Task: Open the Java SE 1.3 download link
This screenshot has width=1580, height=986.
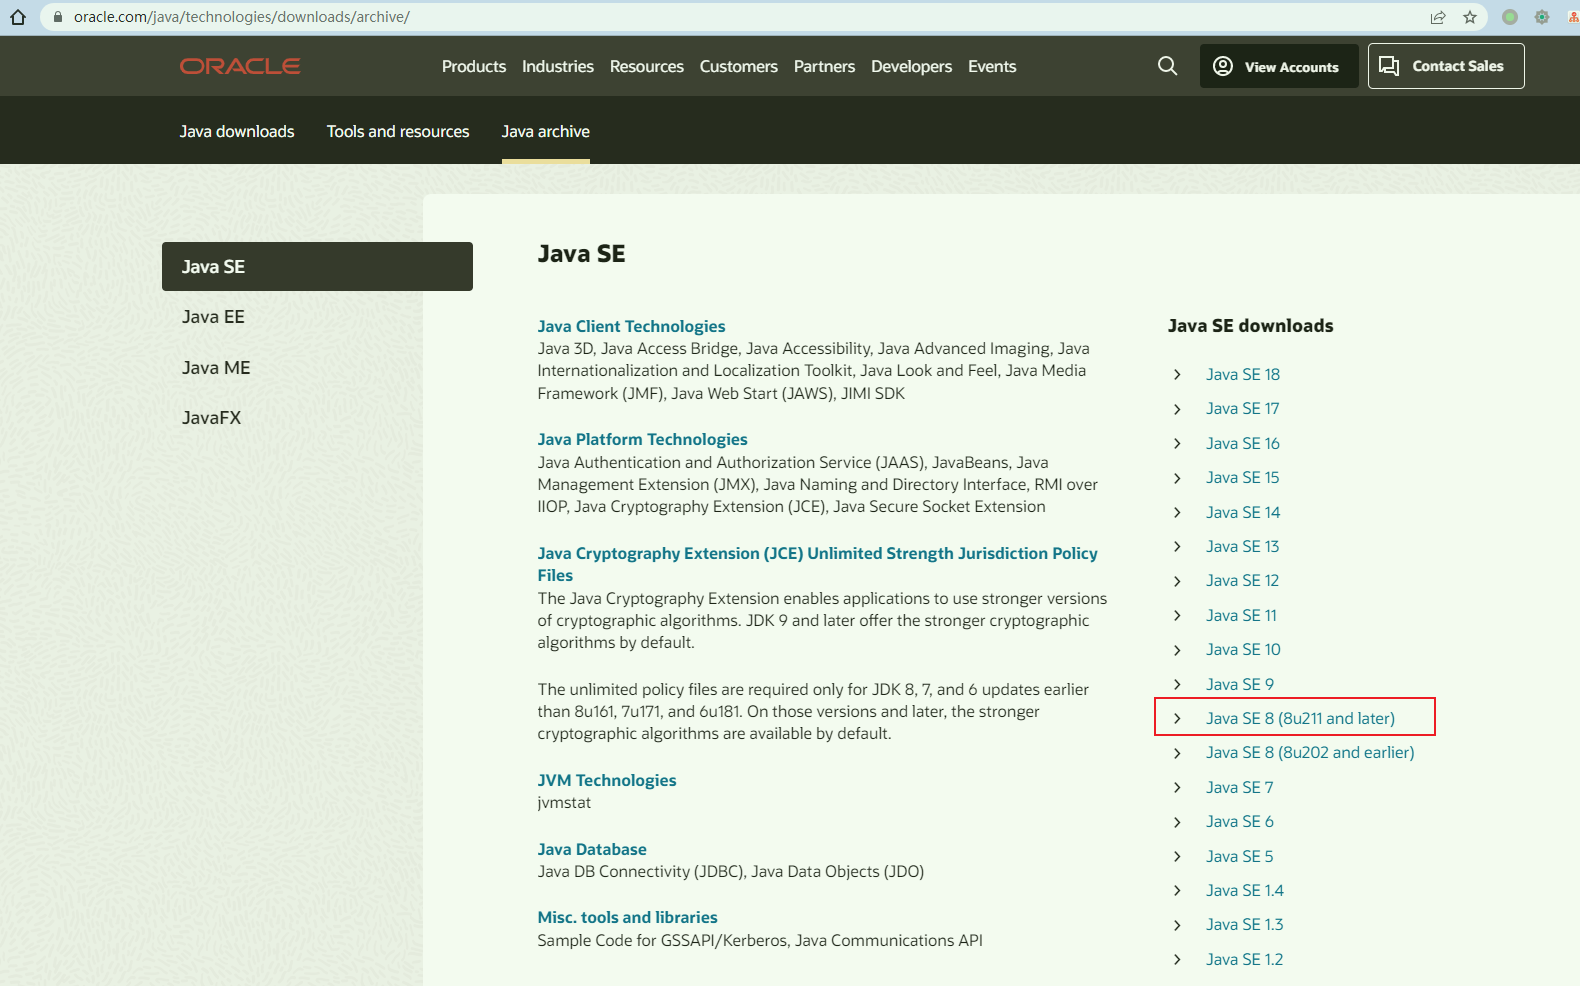Action: [x=1245, y=924]
